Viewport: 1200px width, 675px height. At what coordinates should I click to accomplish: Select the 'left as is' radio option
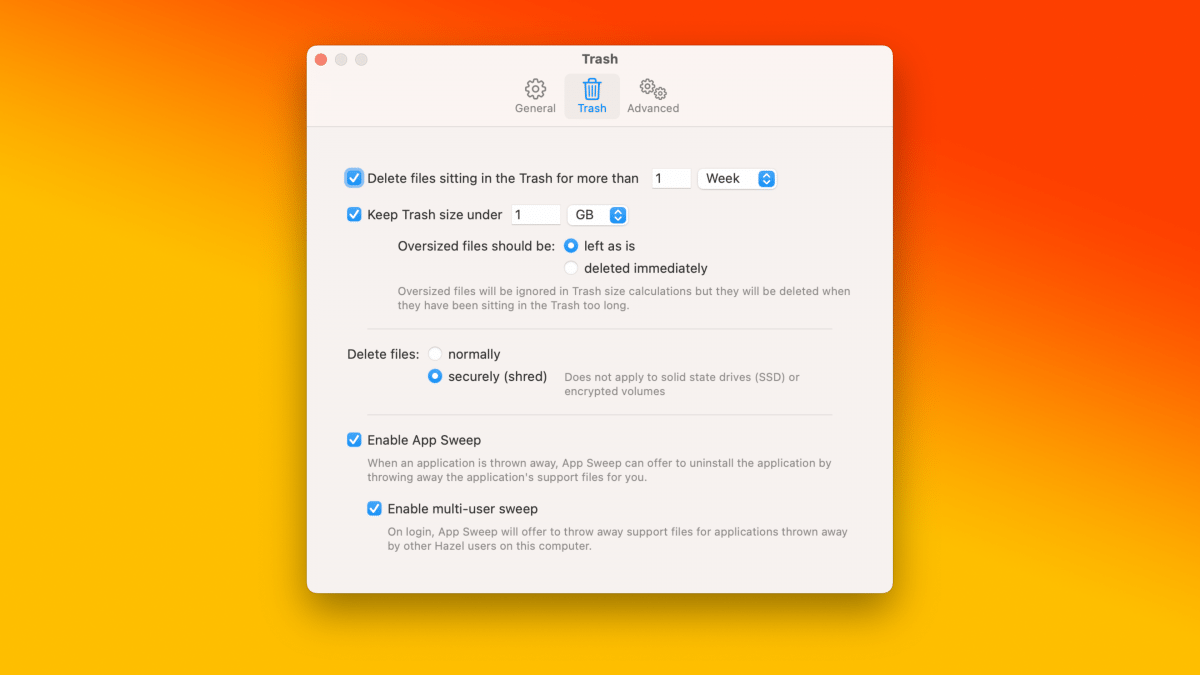(x=571, y=245)
